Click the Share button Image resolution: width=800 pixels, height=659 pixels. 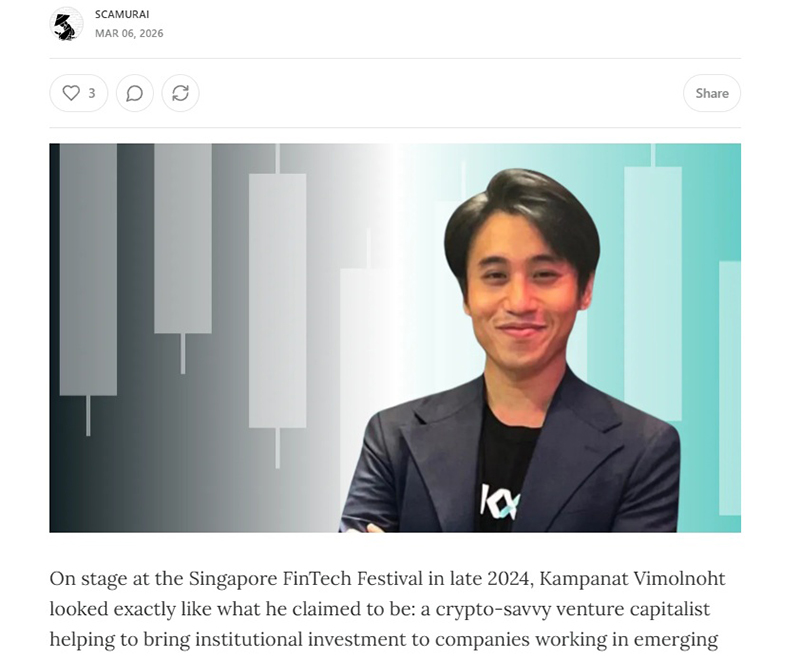click(712, 93)
